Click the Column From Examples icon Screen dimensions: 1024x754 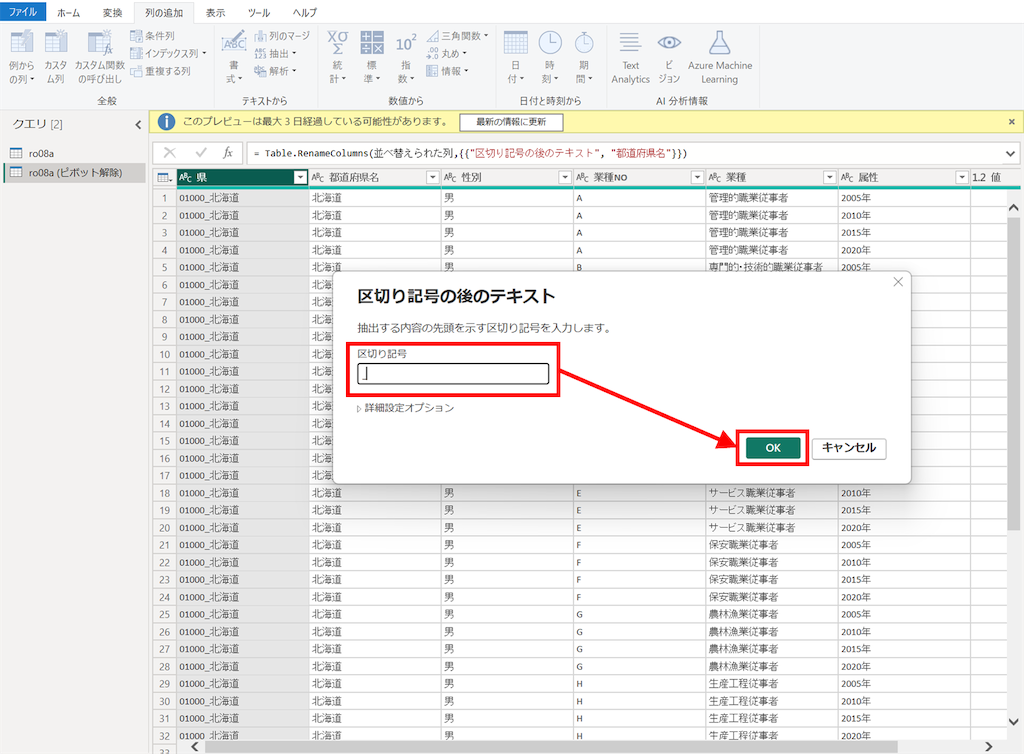coord(22,42)
